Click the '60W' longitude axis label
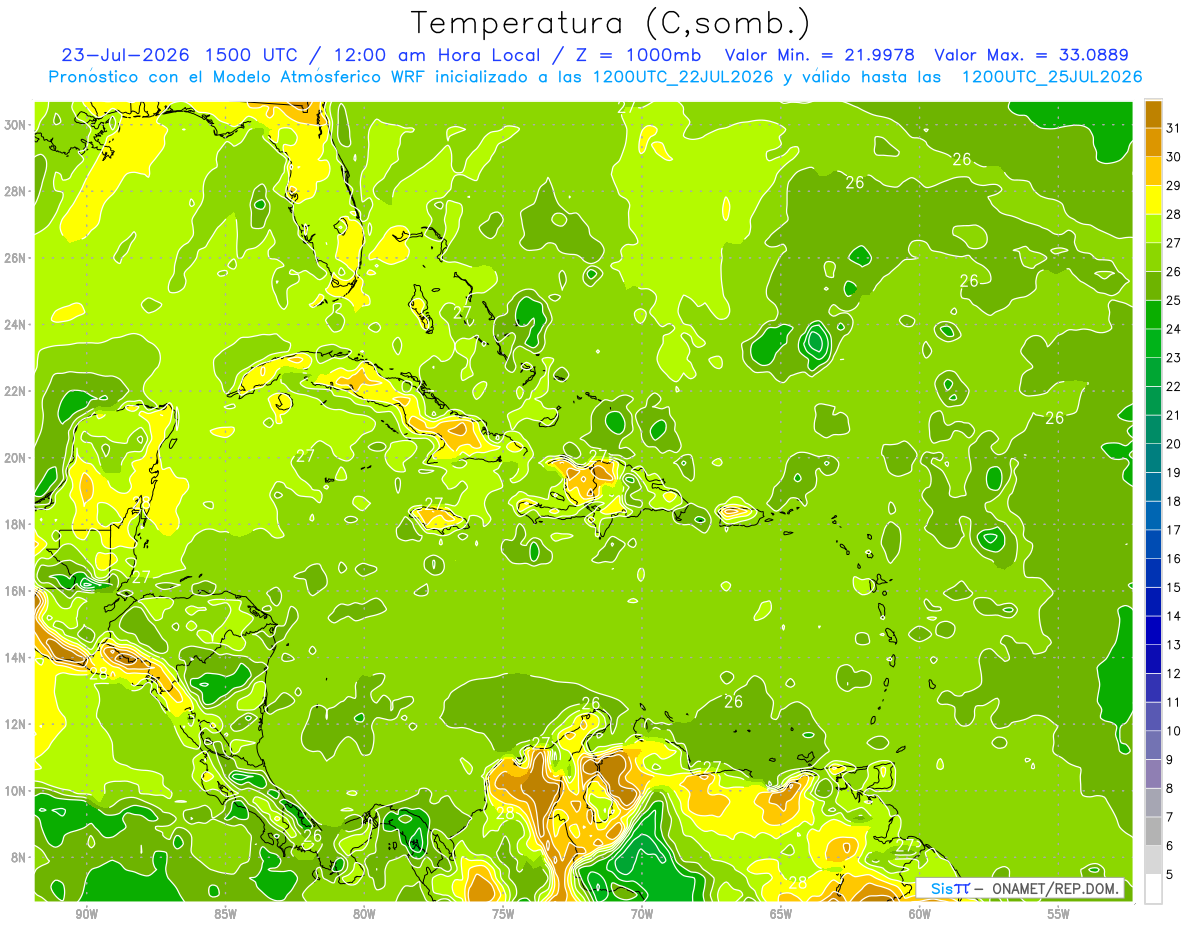 (x=920, y=914)
